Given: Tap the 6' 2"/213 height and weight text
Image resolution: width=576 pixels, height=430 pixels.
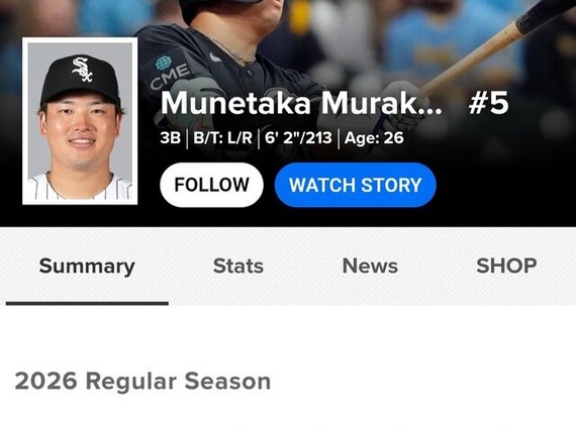Looking at the screenshot, I should tap(298, 138).
